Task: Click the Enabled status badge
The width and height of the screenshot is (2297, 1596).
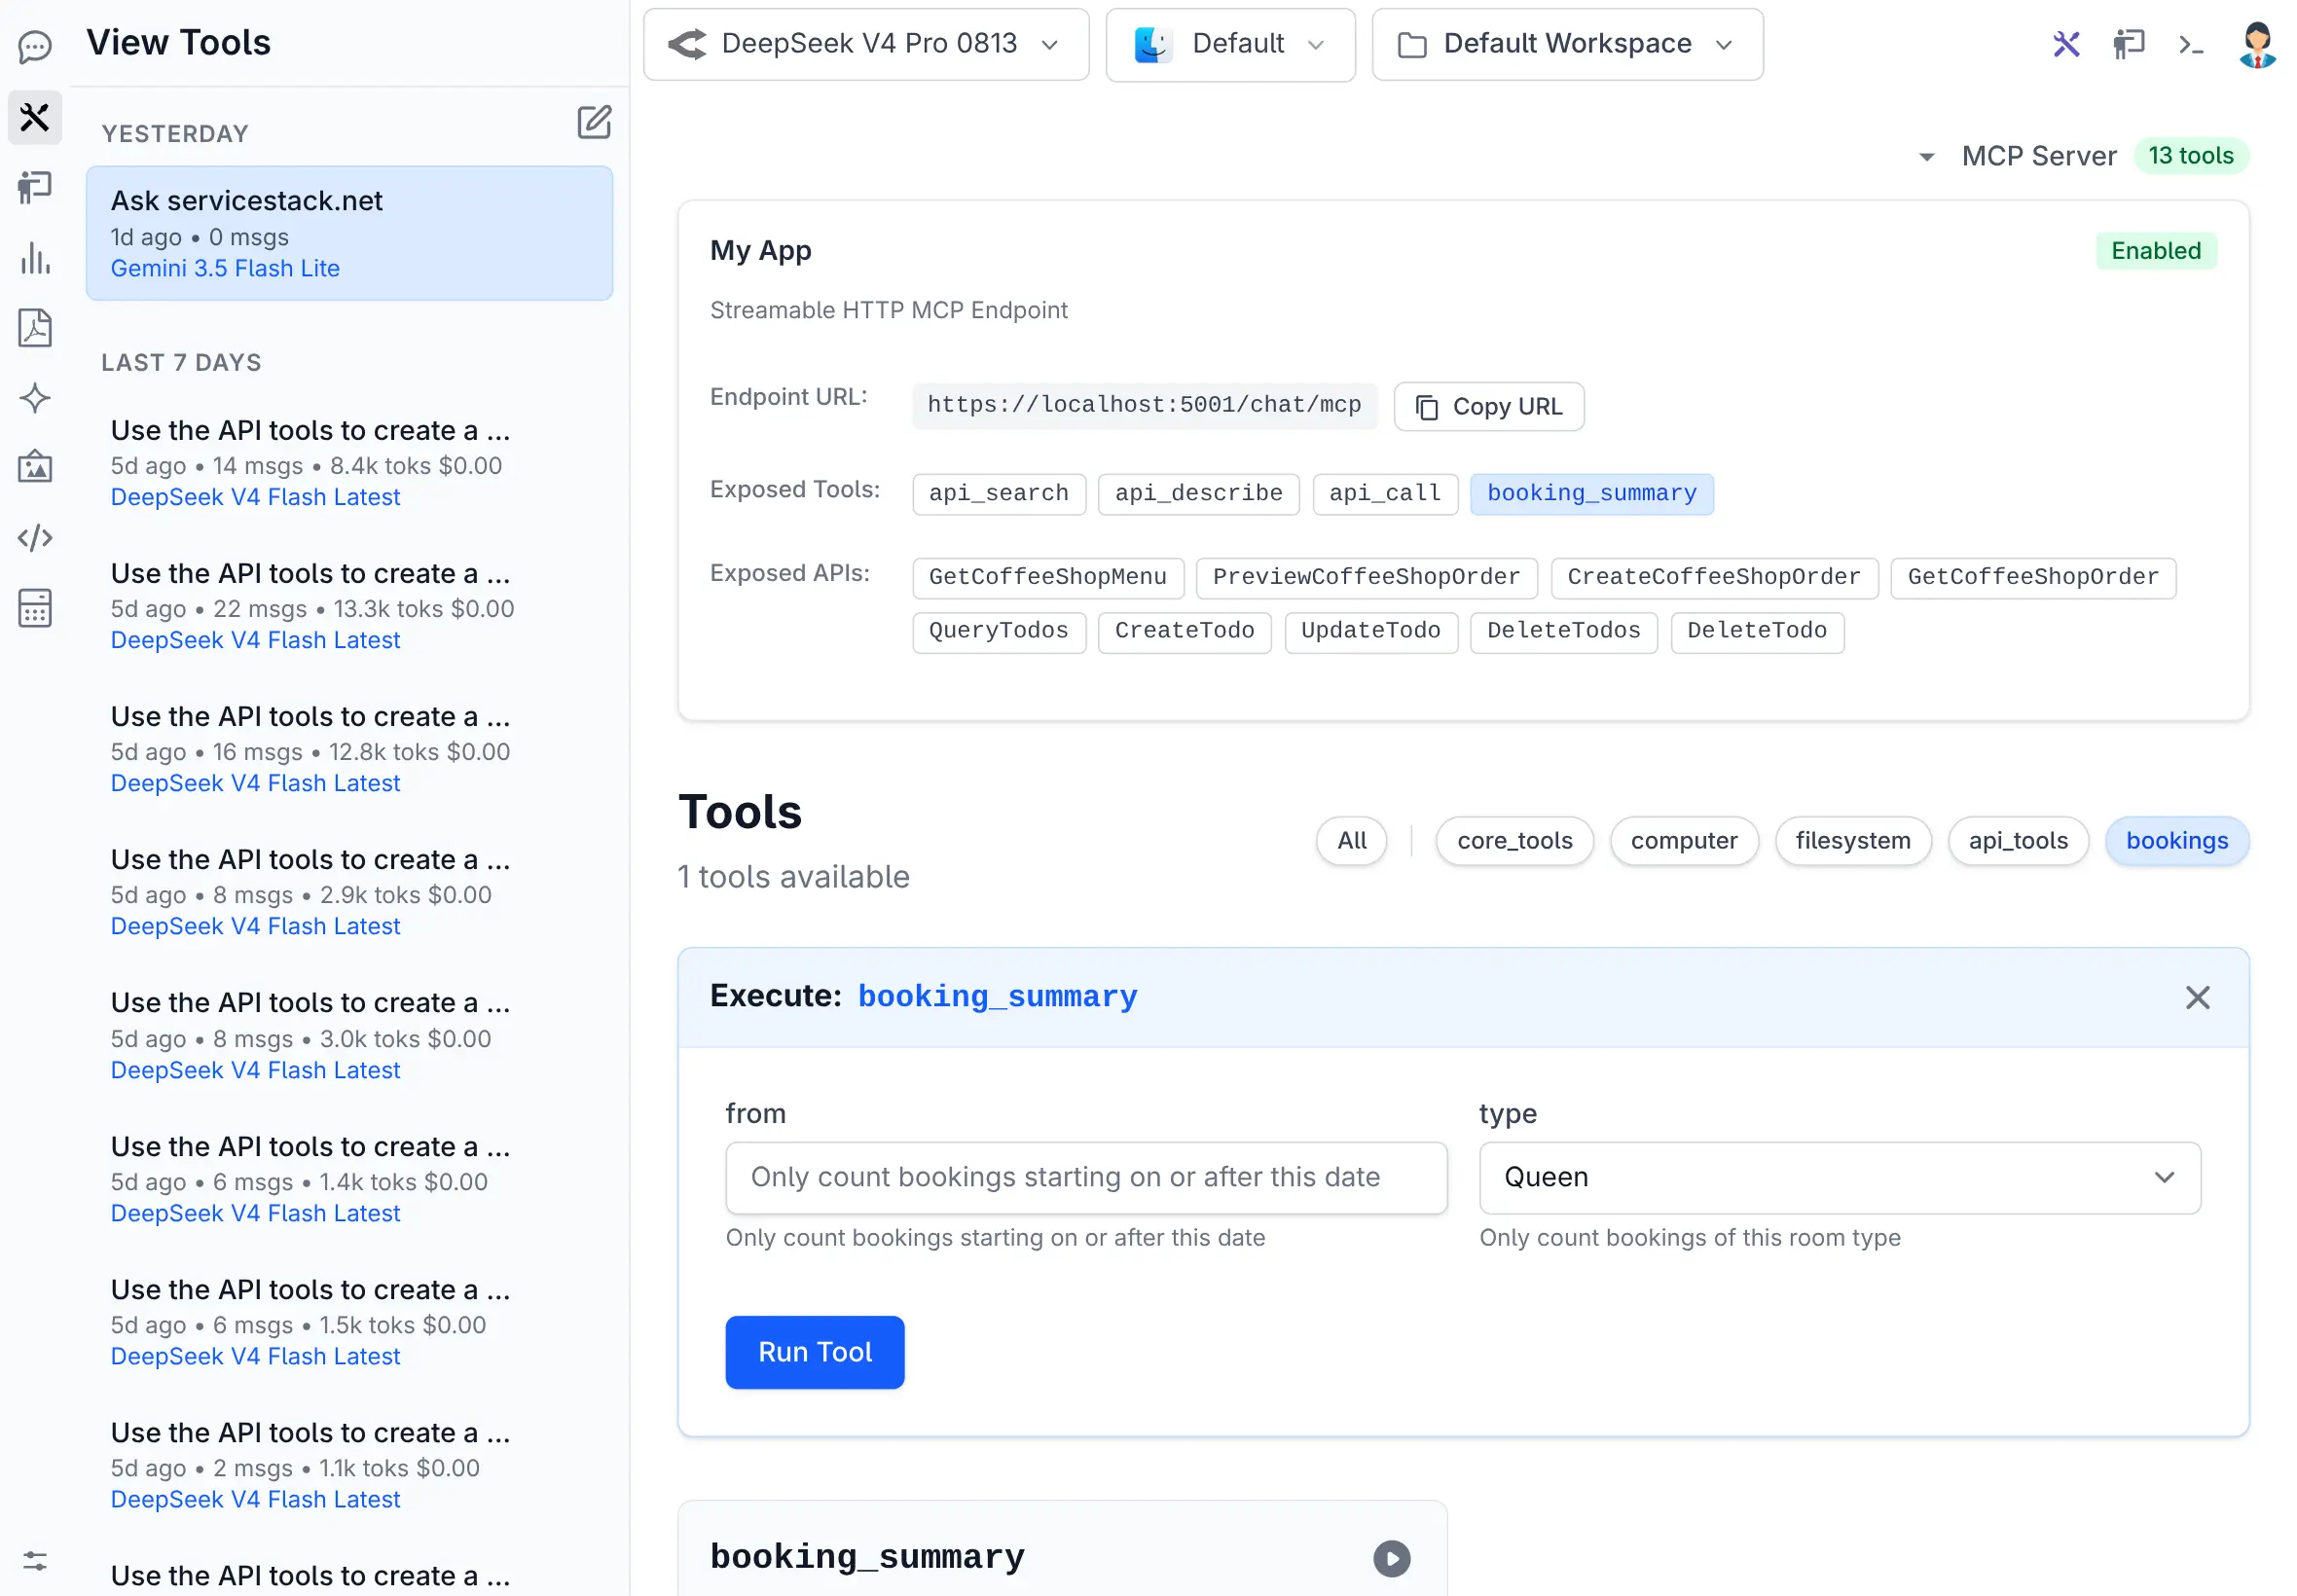Action: pos(2155,251)
